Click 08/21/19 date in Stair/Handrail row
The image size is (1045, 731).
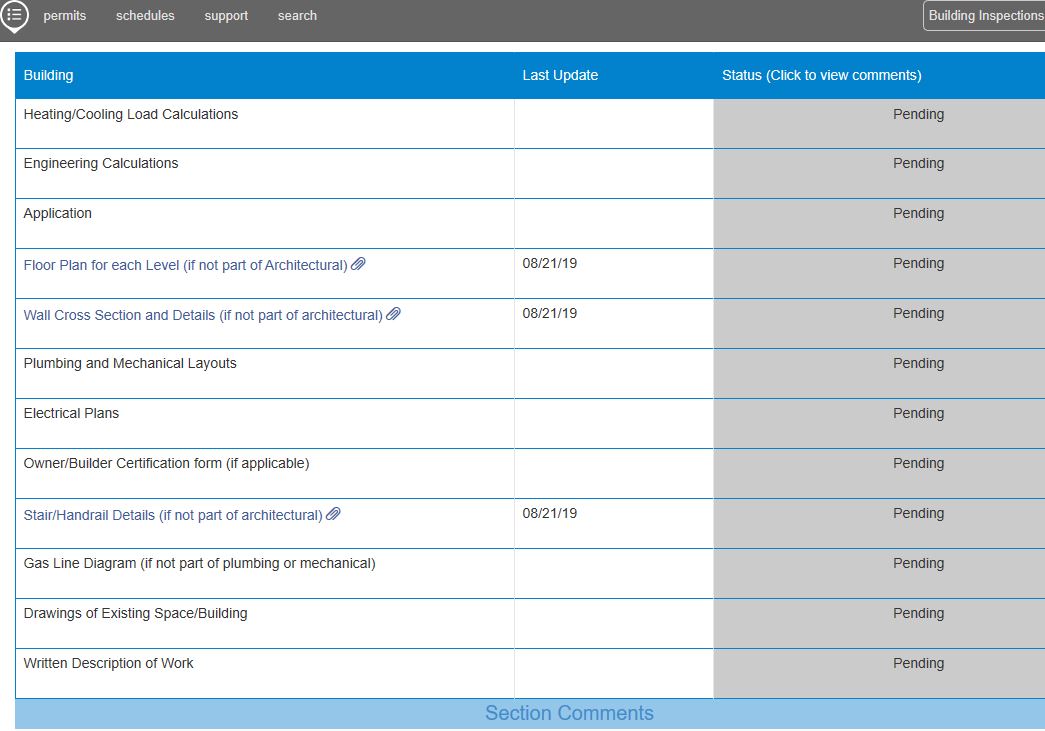click(x=550, y=513)
